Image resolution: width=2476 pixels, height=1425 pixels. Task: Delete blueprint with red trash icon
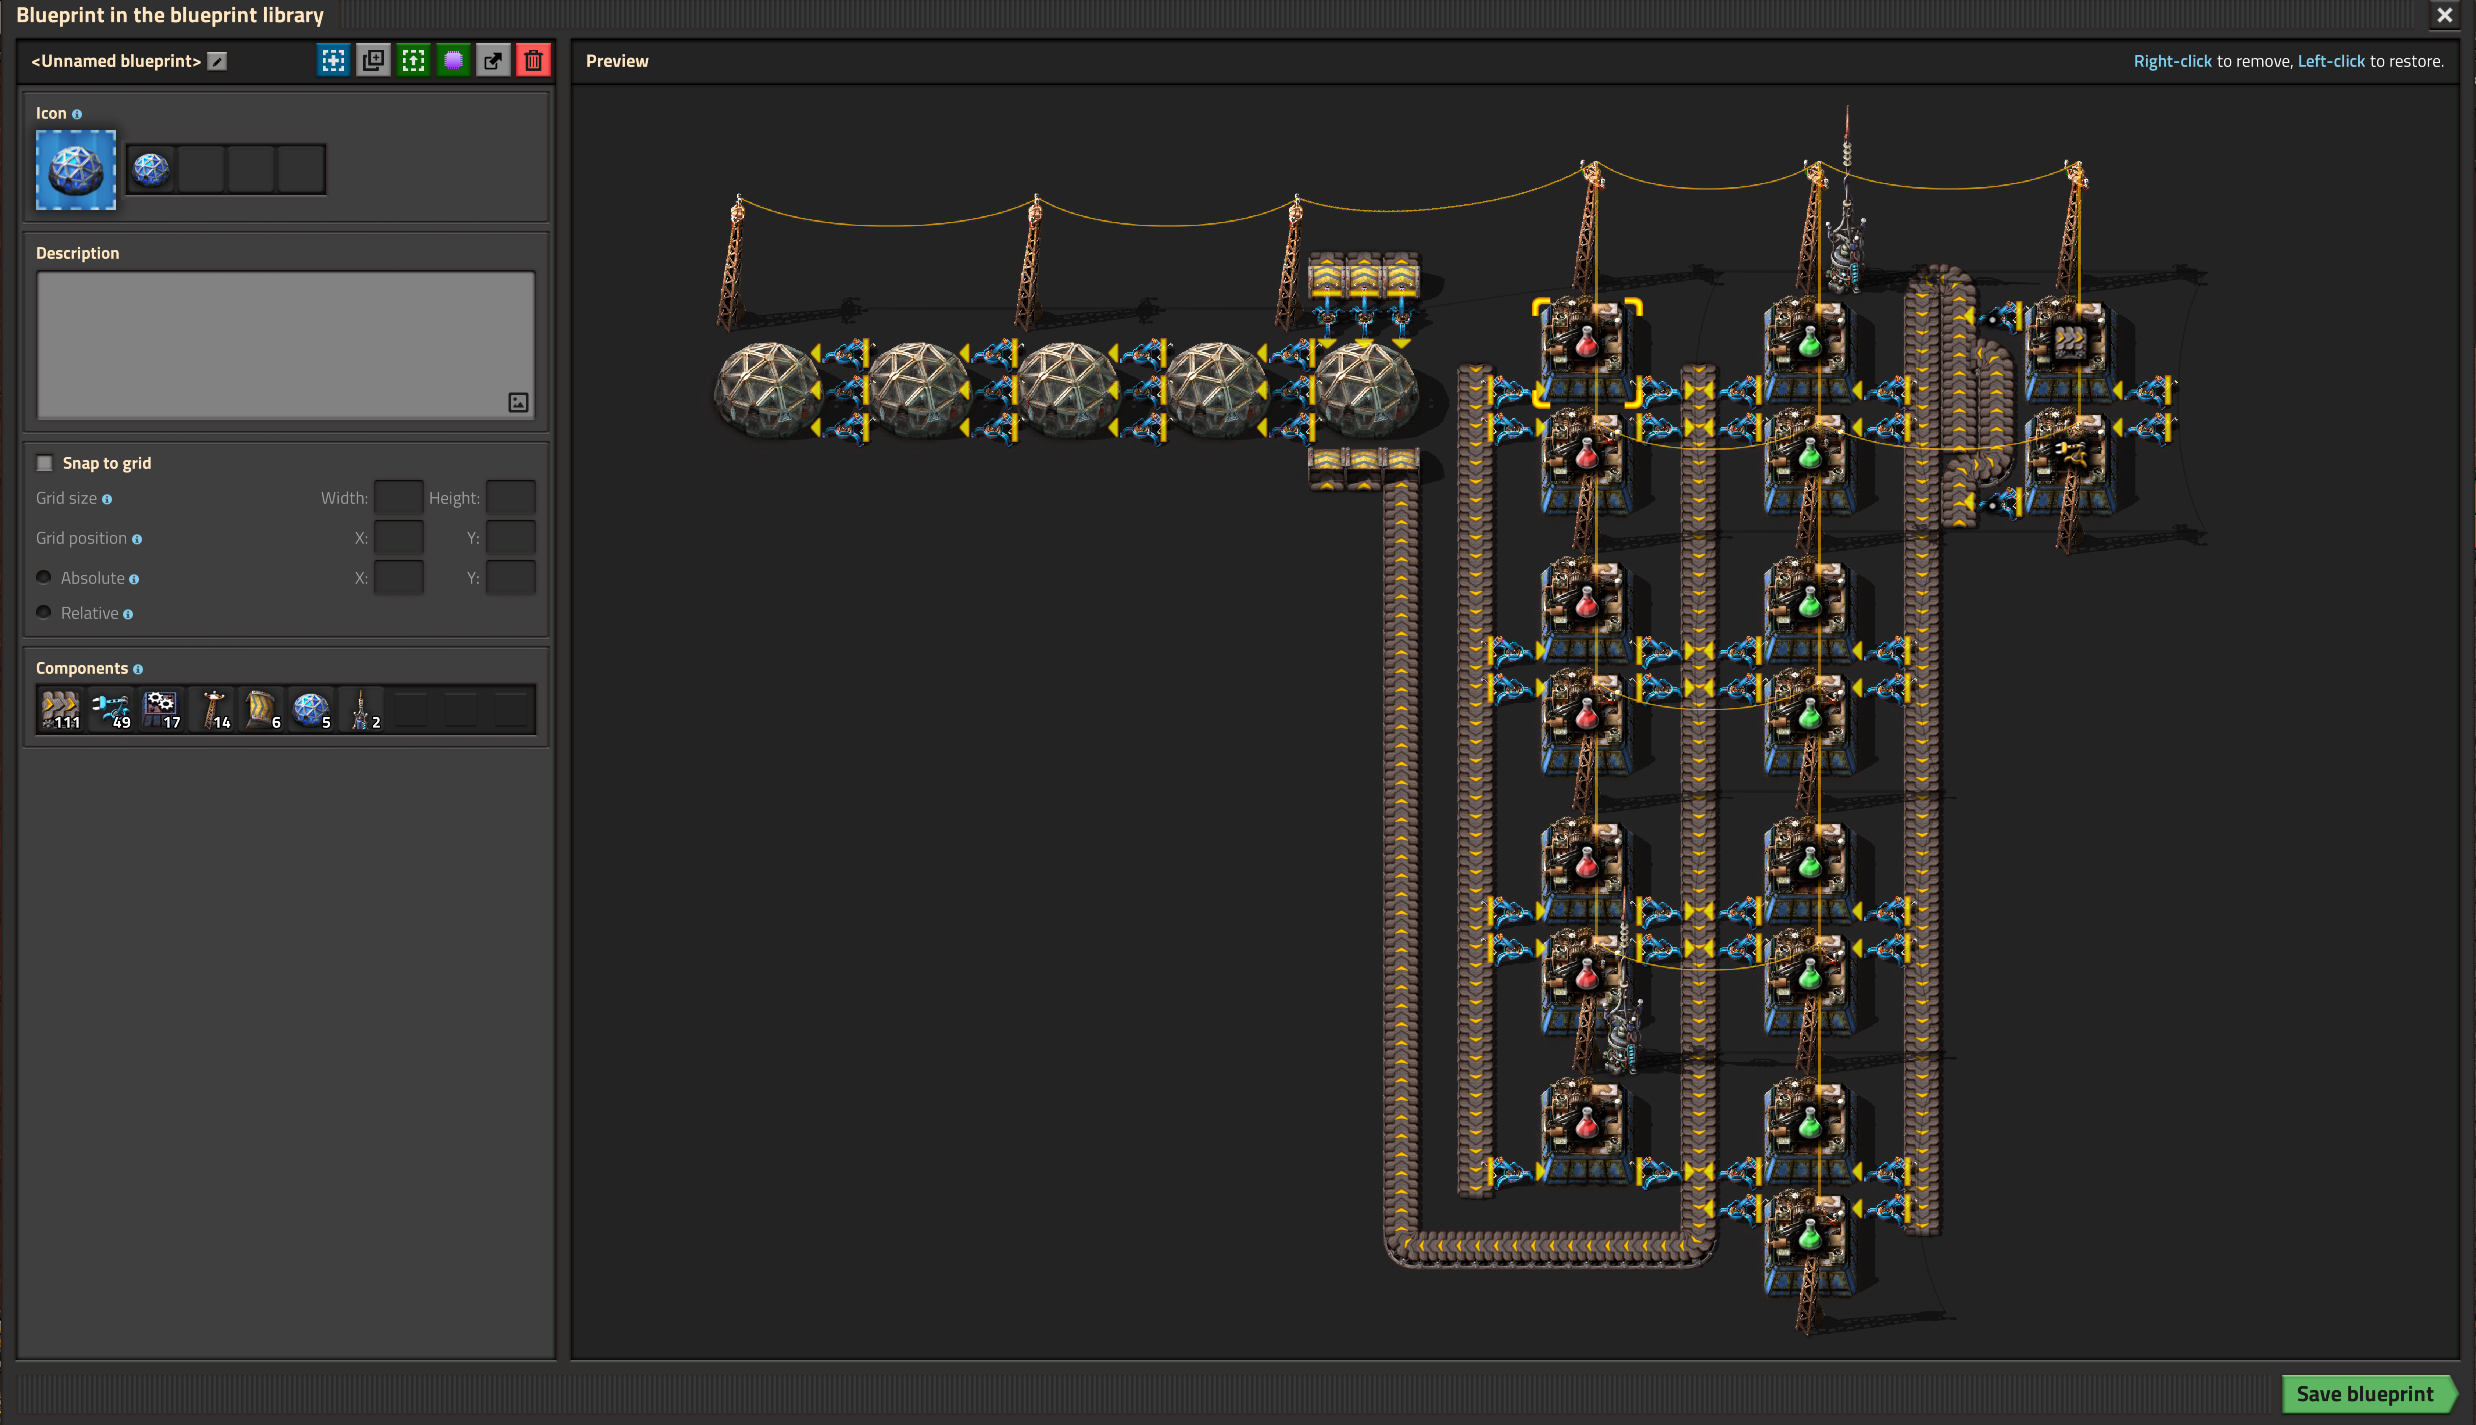533,60
